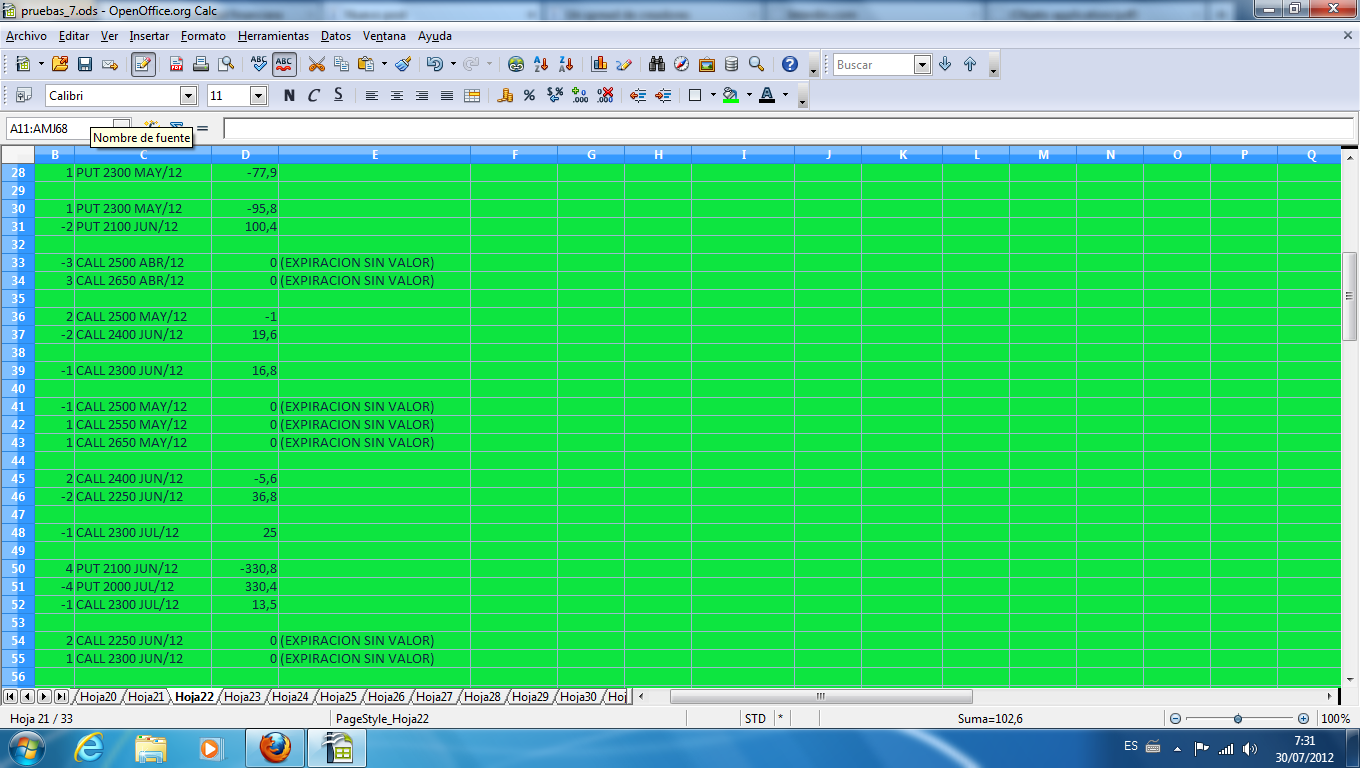The image size is (1360, 768).
Task: Click the Export as PDF icon
Action: [x=176, y=64]
